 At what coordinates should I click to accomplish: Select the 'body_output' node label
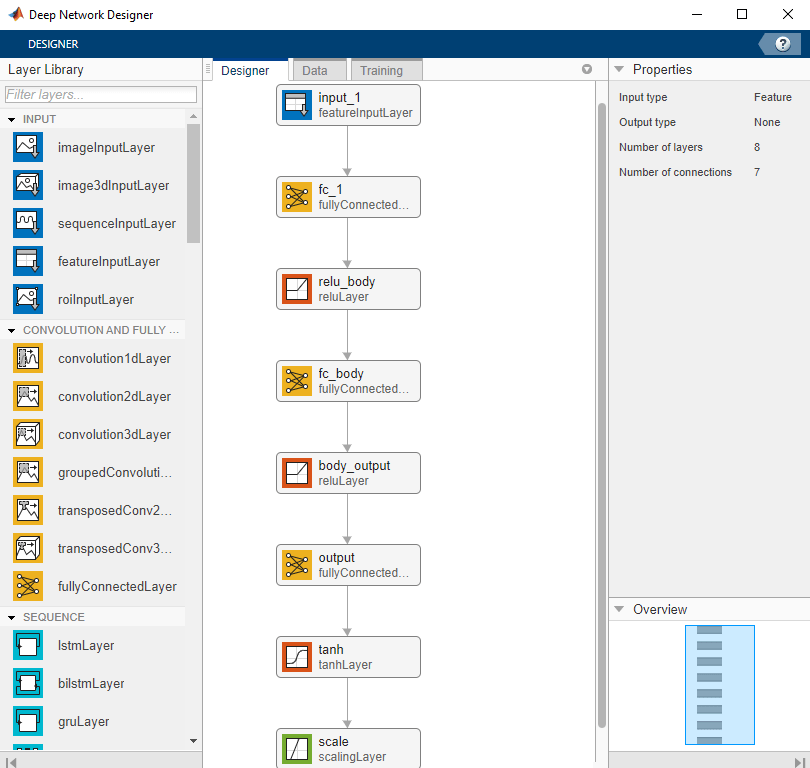point(354,465)
